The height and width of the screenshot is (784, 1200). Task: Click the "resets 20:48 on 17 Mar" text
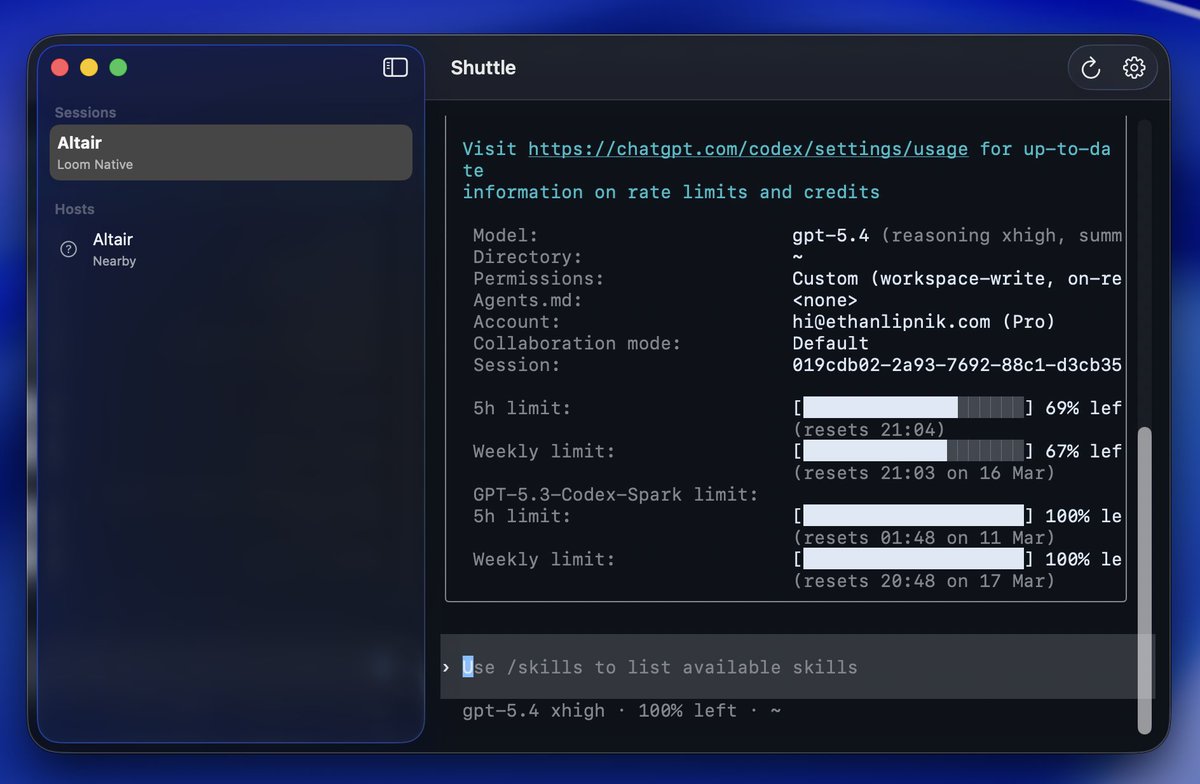tap(924, 581)
